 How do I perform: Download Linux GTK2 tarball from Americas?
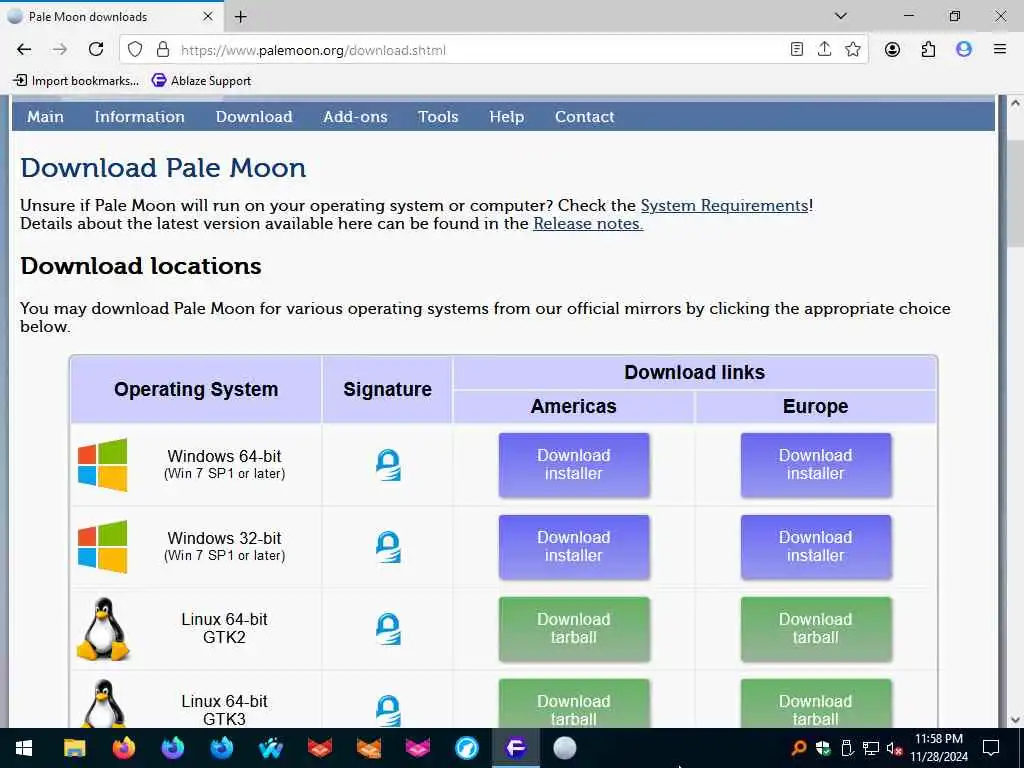(574, 629)
